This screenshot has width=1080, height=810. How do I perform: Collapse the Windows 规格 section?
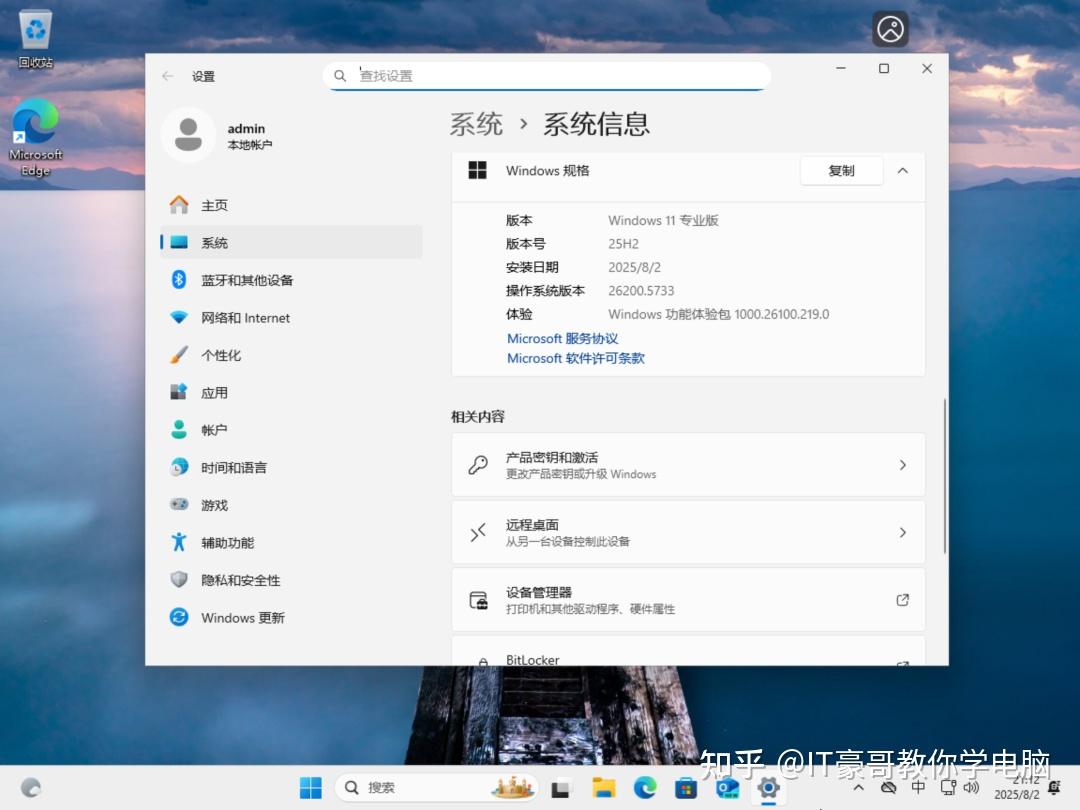(x=902, y=171)
